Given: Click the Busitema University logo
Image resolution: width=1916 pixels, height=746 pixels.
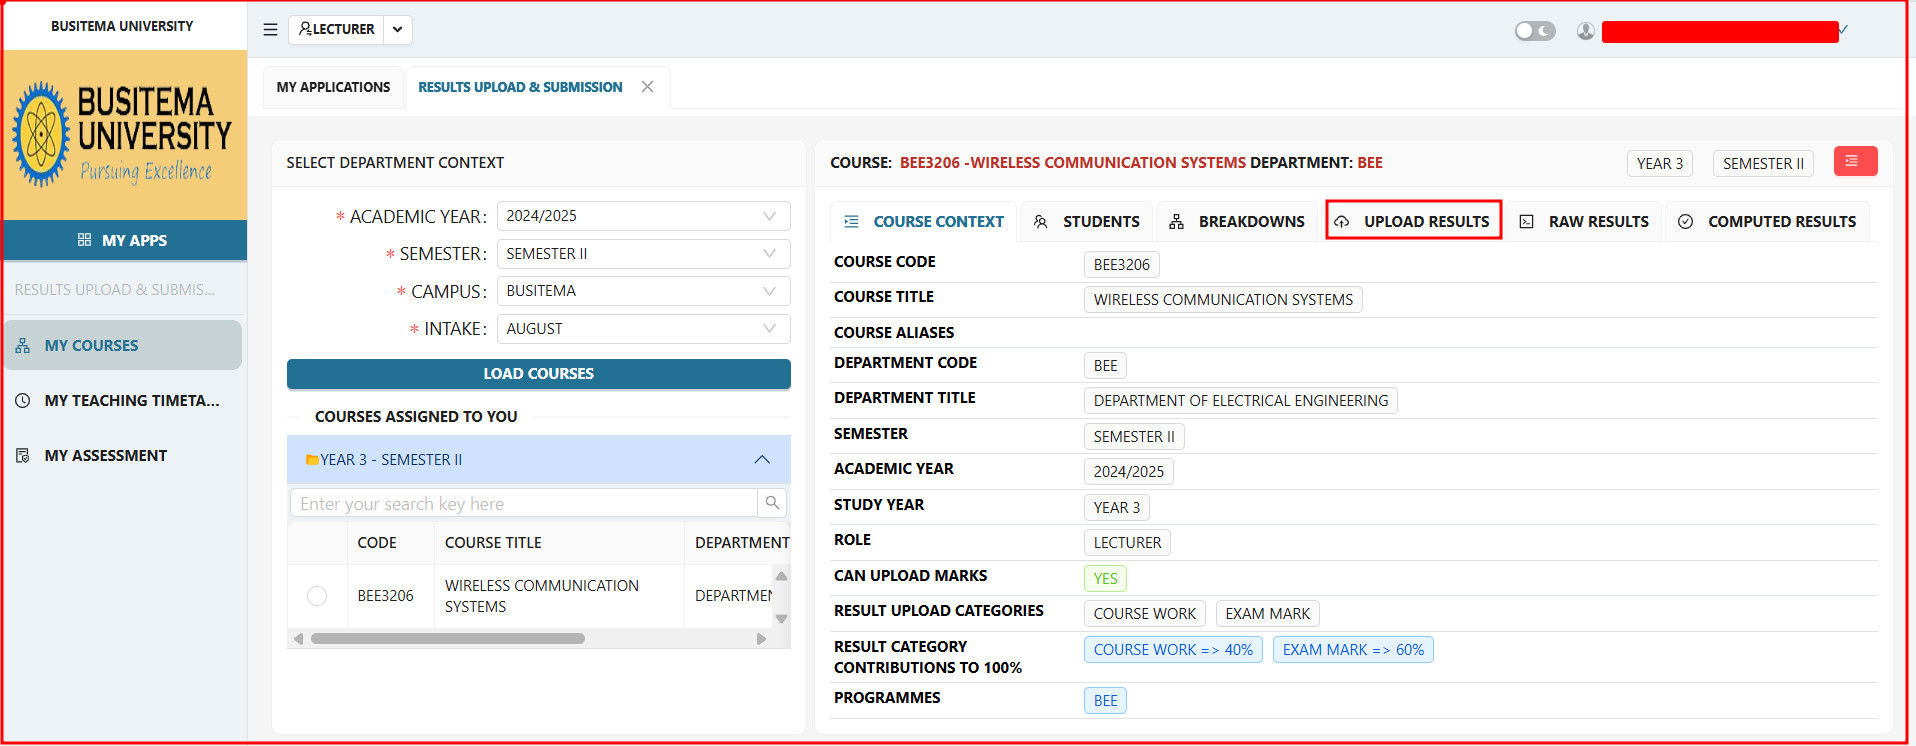Looking at the screenshot, I should (124, 135).
